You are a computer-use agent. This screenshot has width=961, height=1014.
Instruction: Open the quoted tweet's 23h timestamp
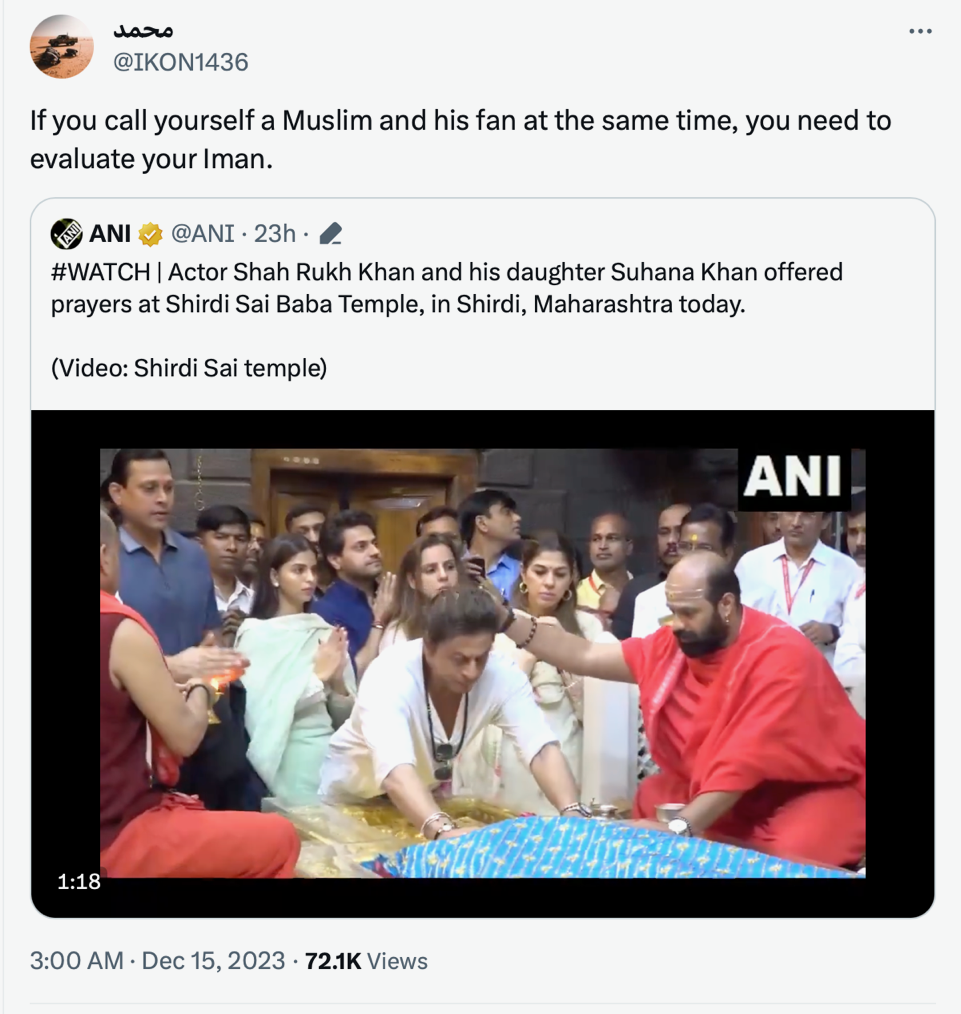[x=275, y=234]
